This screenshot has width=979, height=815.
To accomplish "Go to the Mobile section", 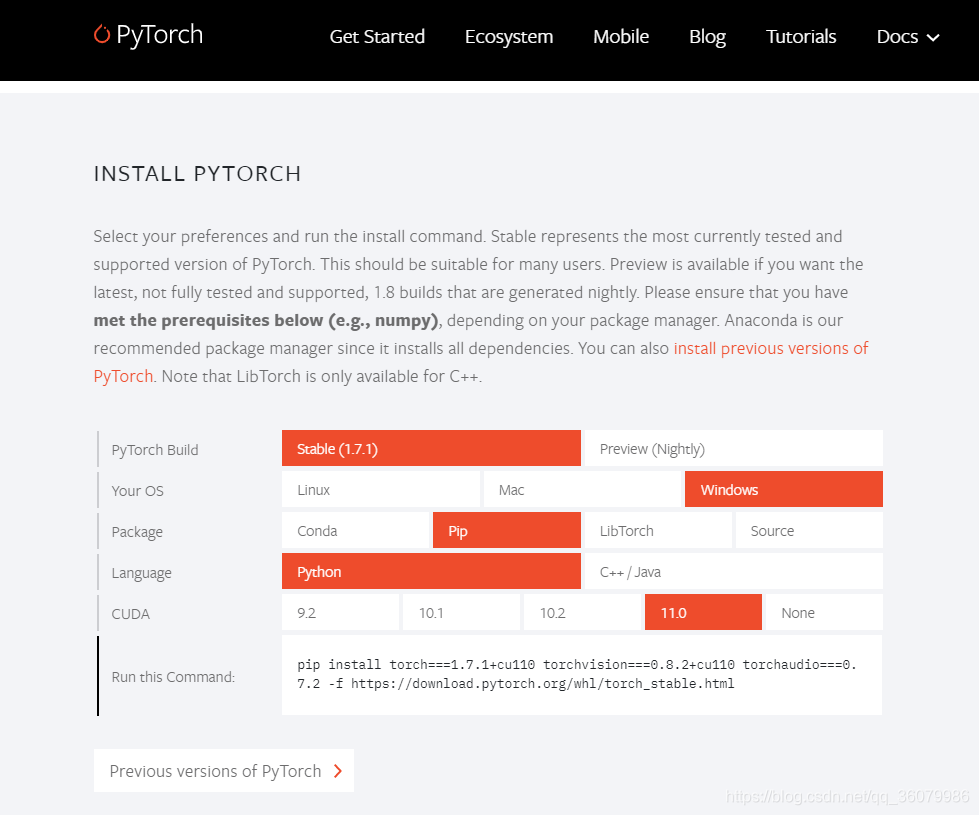I will point(621,37).
